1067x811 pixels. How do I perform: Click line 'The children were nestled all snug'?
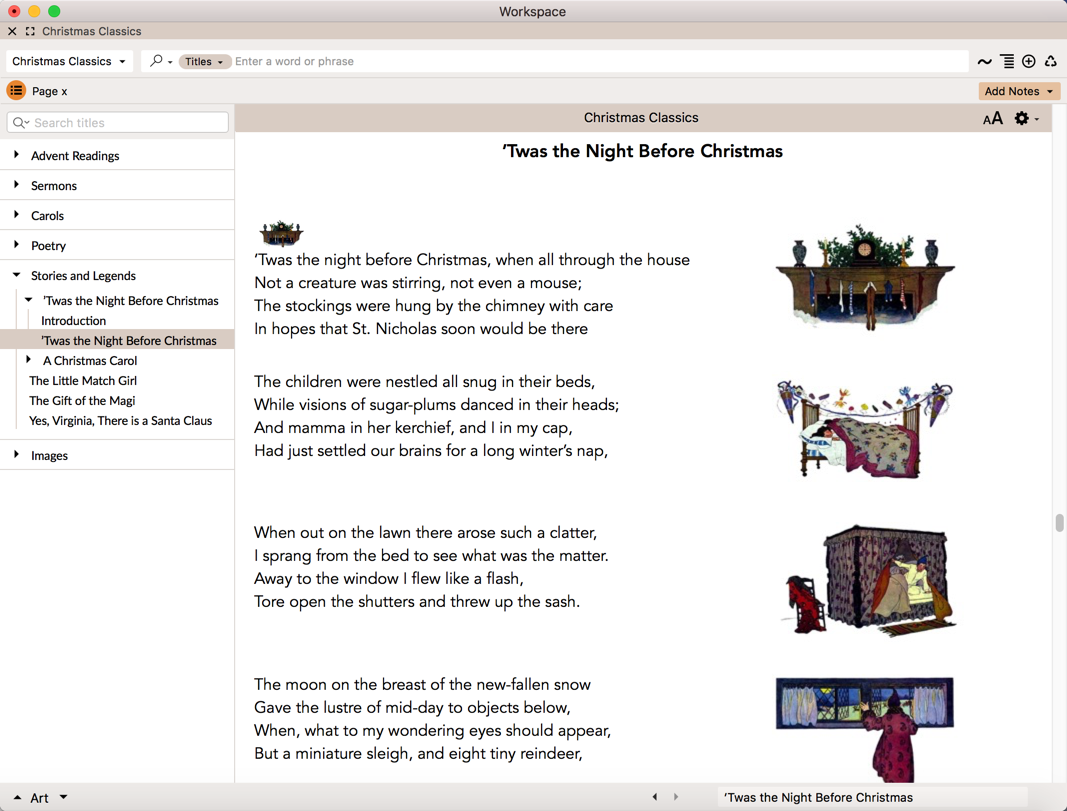[425, 382]
